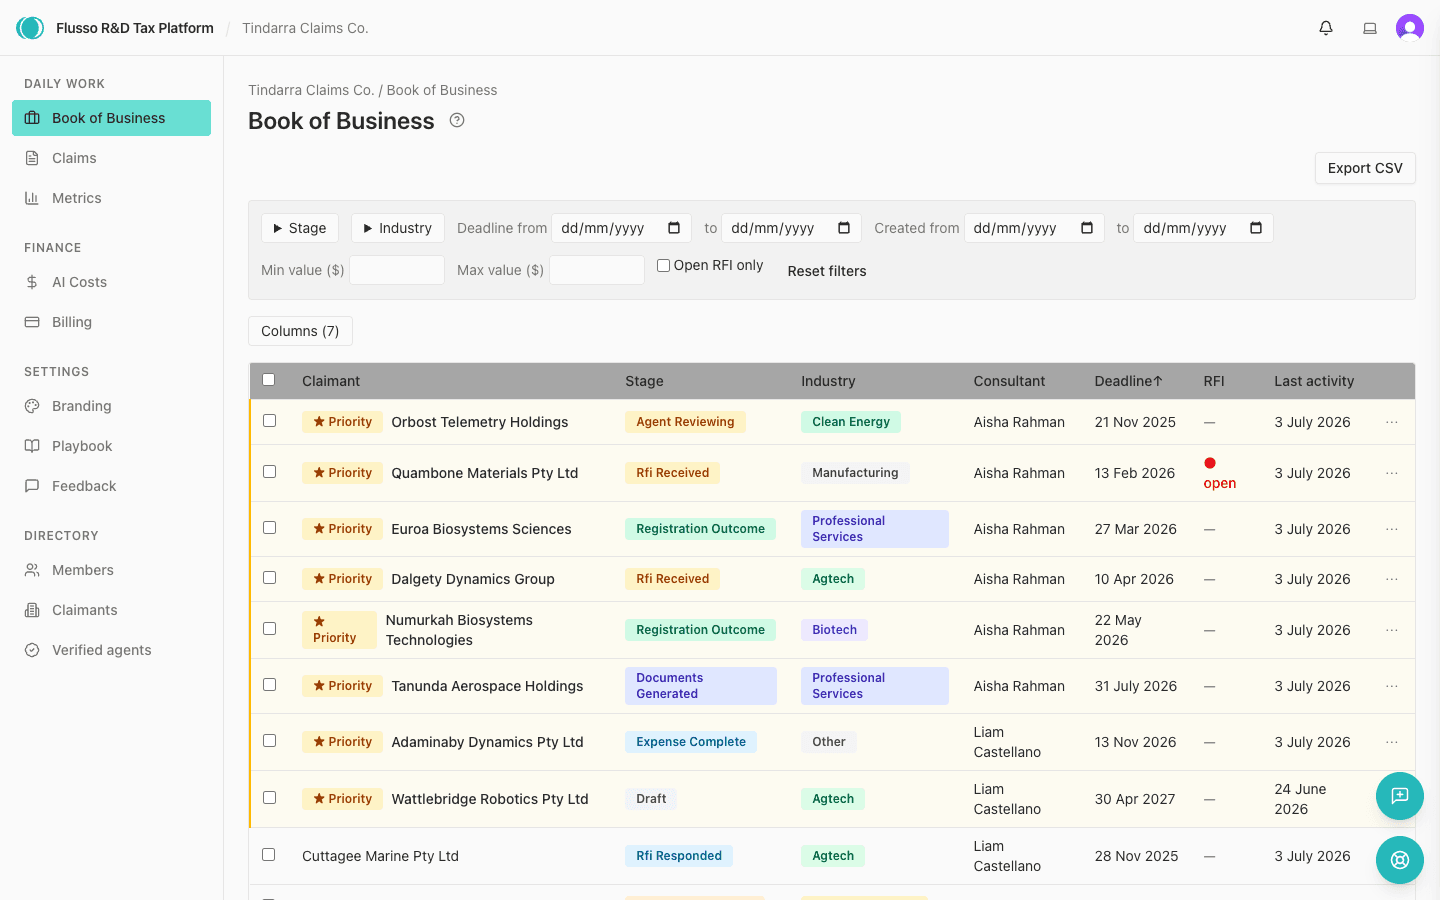
Task: Open row actions for Adaminaby Dynamics Pty Ltd
Action: pyautogui.click(x=1392, y=742)
